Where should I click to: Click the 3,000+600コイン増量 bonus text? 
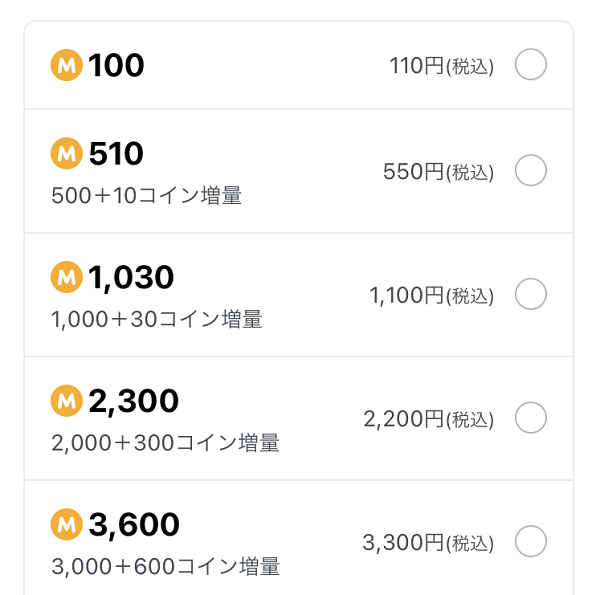tap(166, 566)
